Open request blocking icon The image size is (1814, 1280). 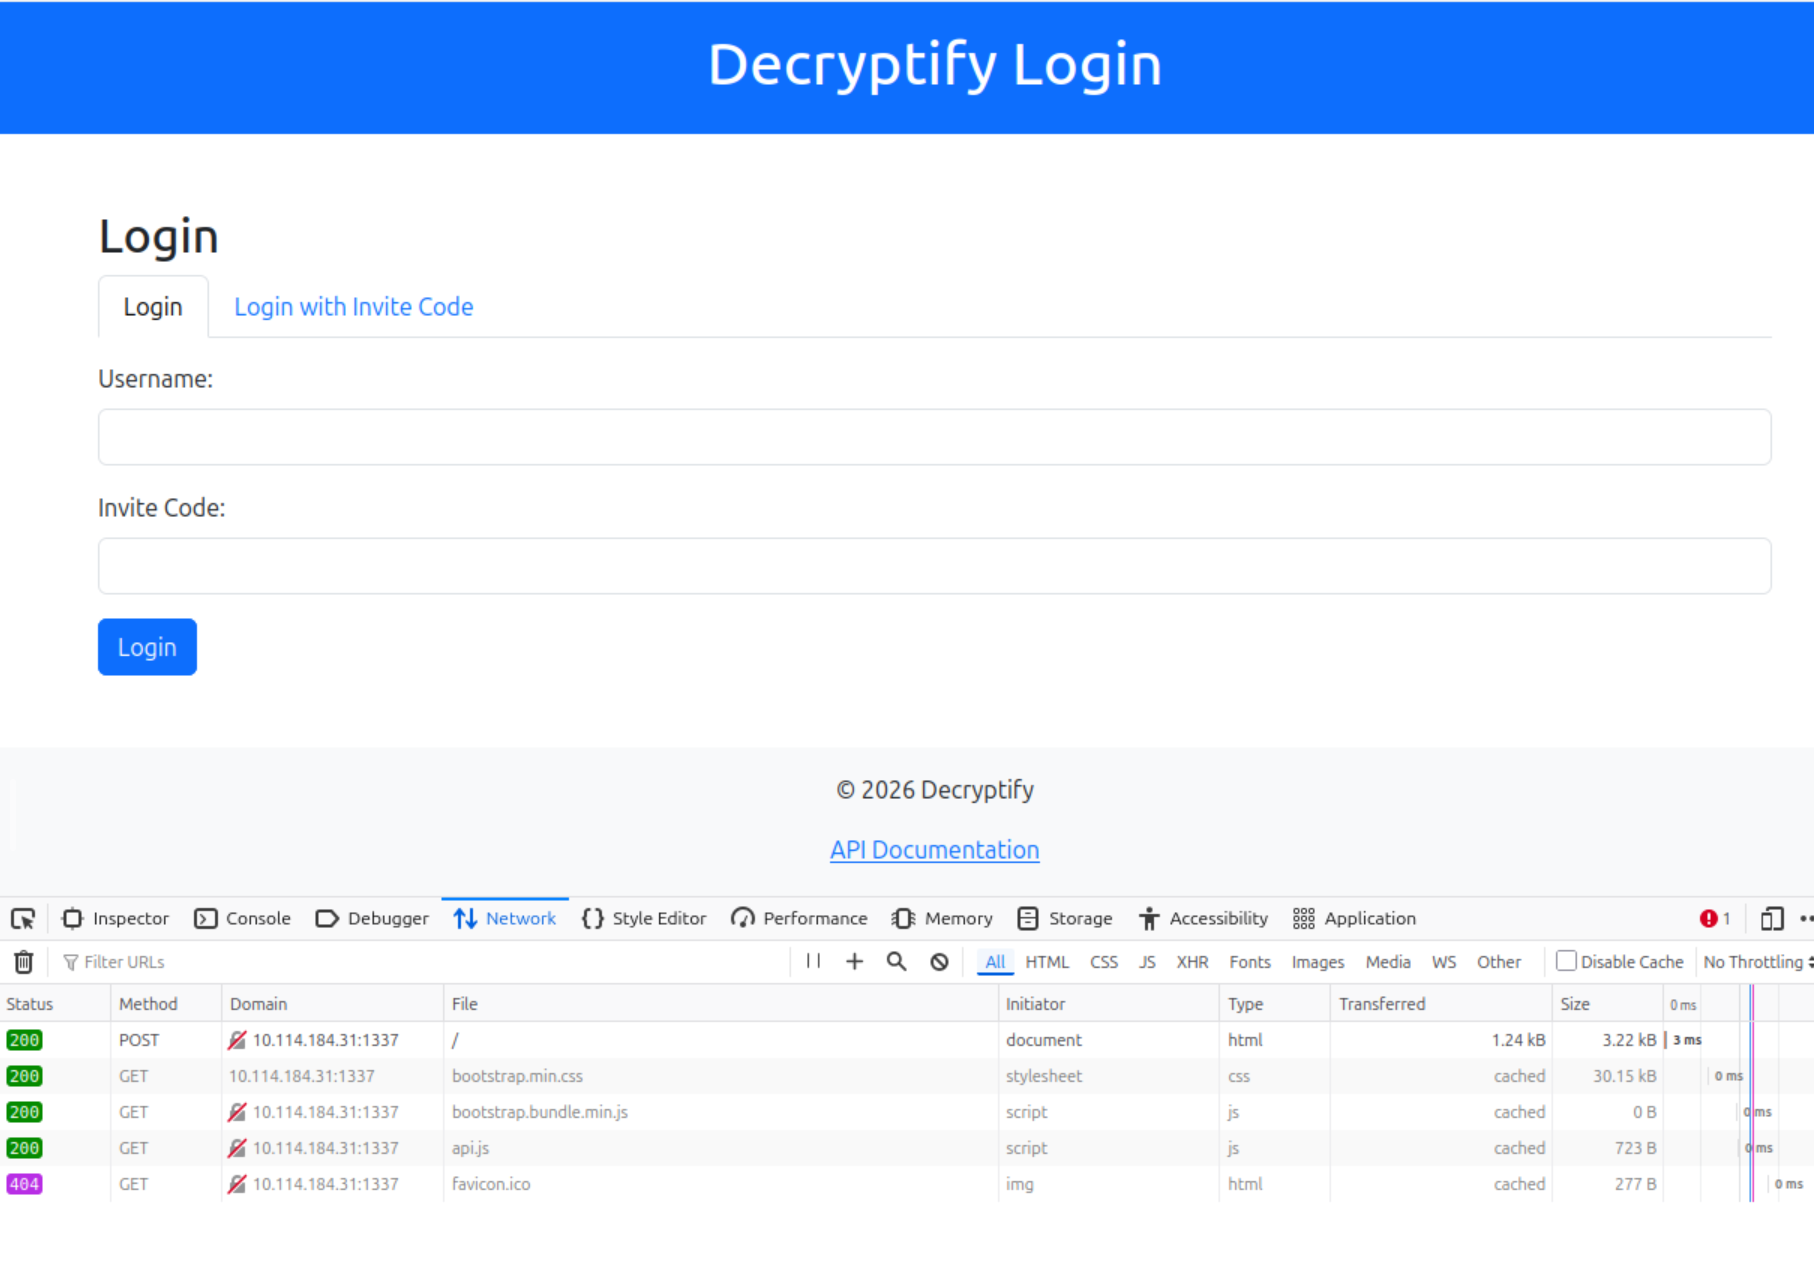click(x=939, y=961)
